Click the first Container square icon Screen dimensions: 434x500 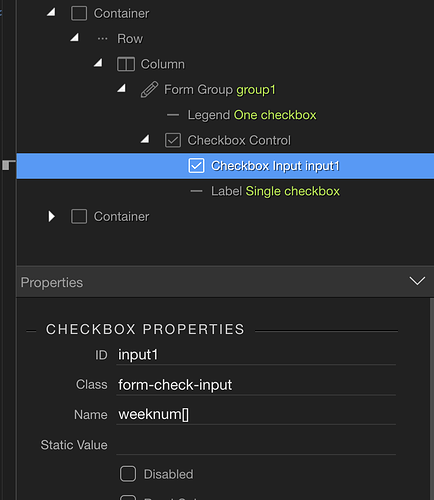coord(79,14)
